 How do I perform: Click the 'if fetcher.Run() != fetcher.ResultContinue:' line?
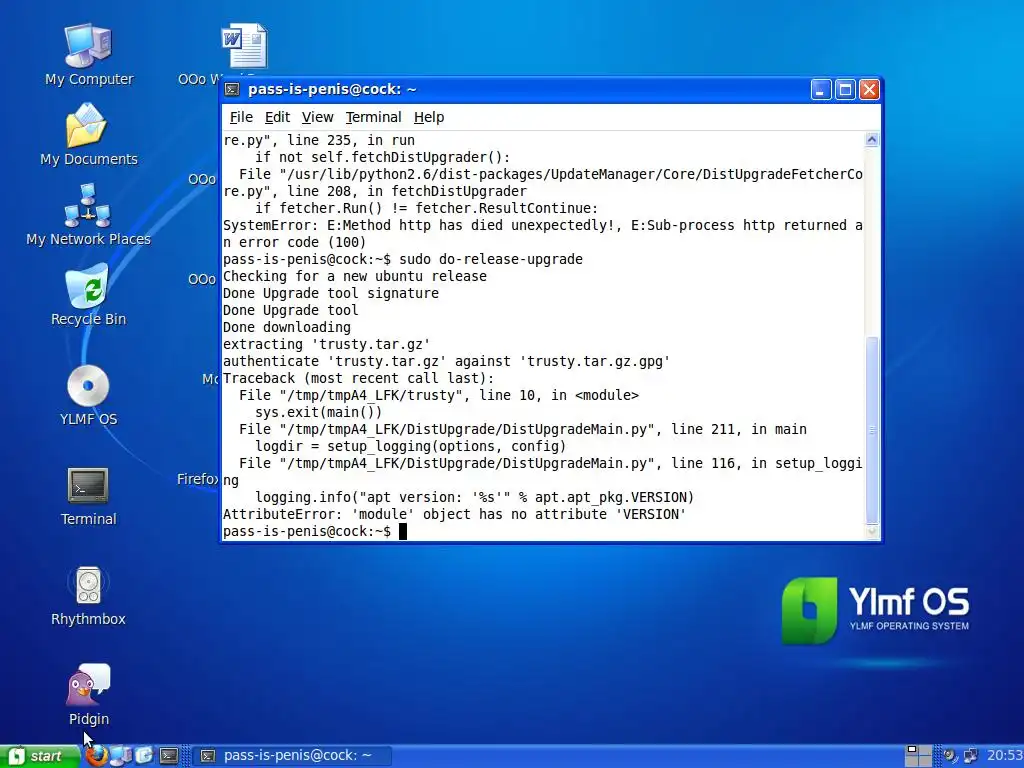(426, 208)
